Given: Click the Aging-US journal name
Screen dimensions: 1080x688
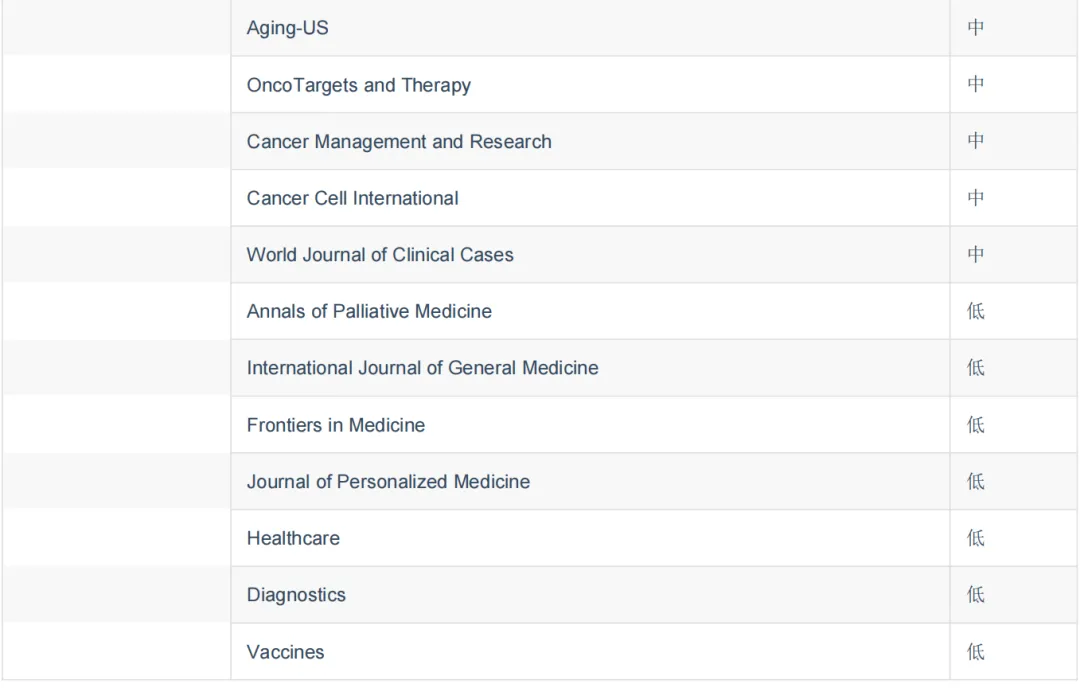Looking at the screenshot, I should [287, 28].
